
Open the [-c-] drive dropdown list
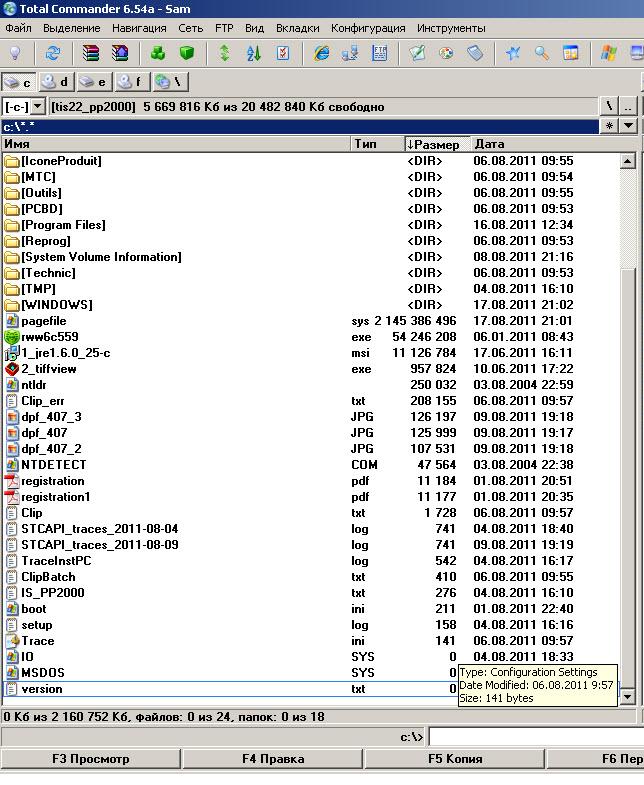pos(38,106)
